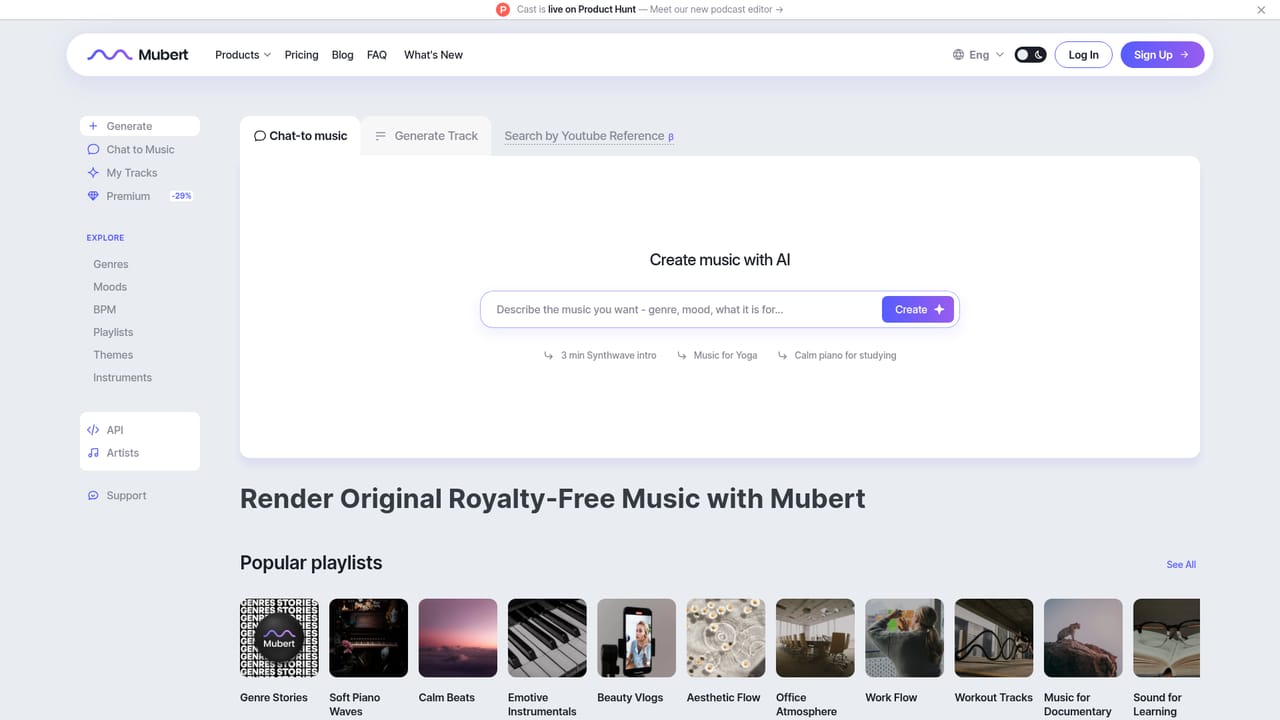
Task: Open Playlists in Explore sidebar
Action: [x=113, y=332]
